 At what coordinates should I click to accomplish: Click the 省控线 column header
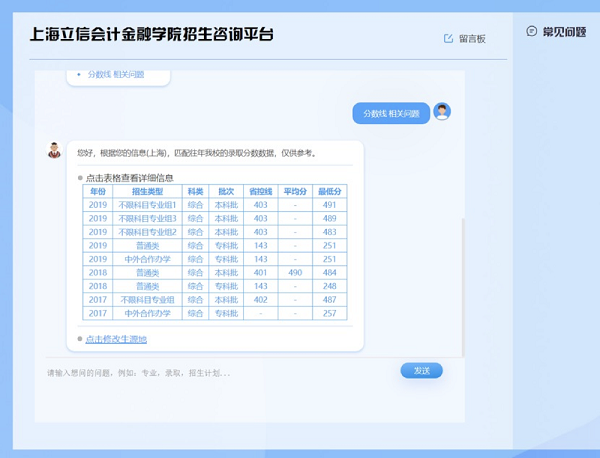[x=261, y=191]
